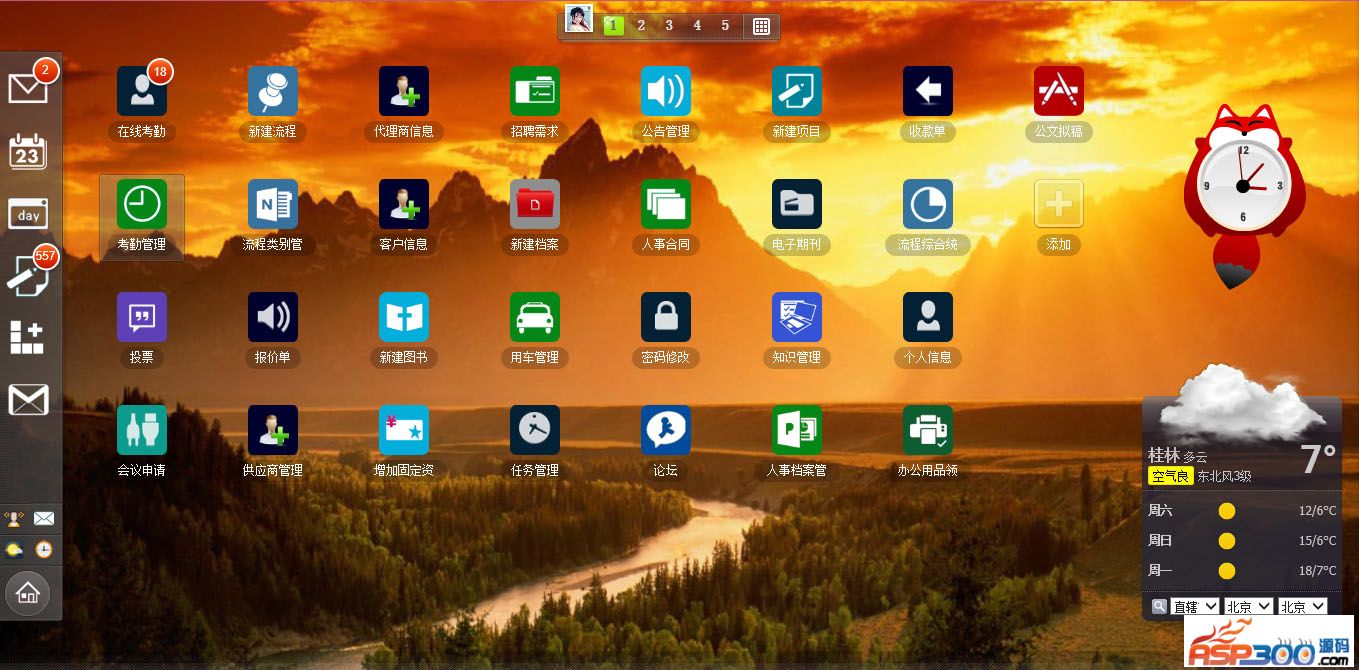The width and height of the screenshot is (1359, 670).
Task: Open the 投票 voting icon
Action: click(142, 317)
